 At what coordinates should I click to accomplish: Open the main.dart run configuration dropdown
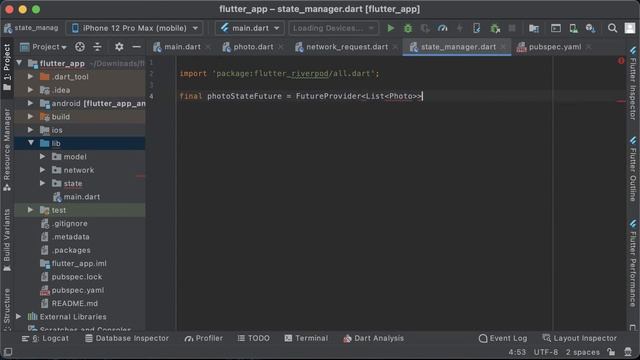250,28
